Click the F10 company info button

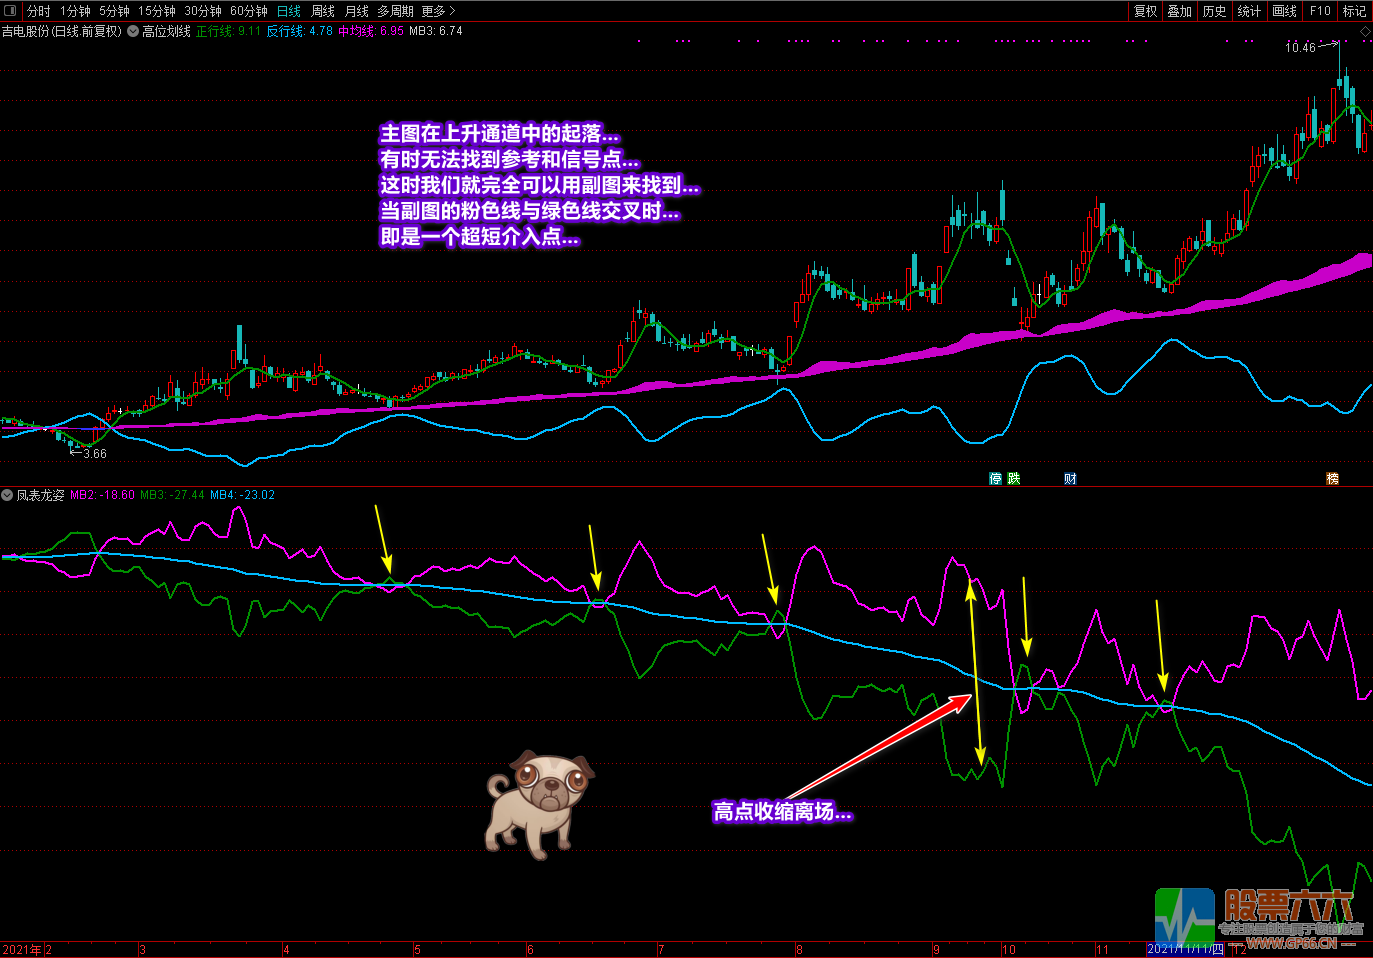point(1320,11)
